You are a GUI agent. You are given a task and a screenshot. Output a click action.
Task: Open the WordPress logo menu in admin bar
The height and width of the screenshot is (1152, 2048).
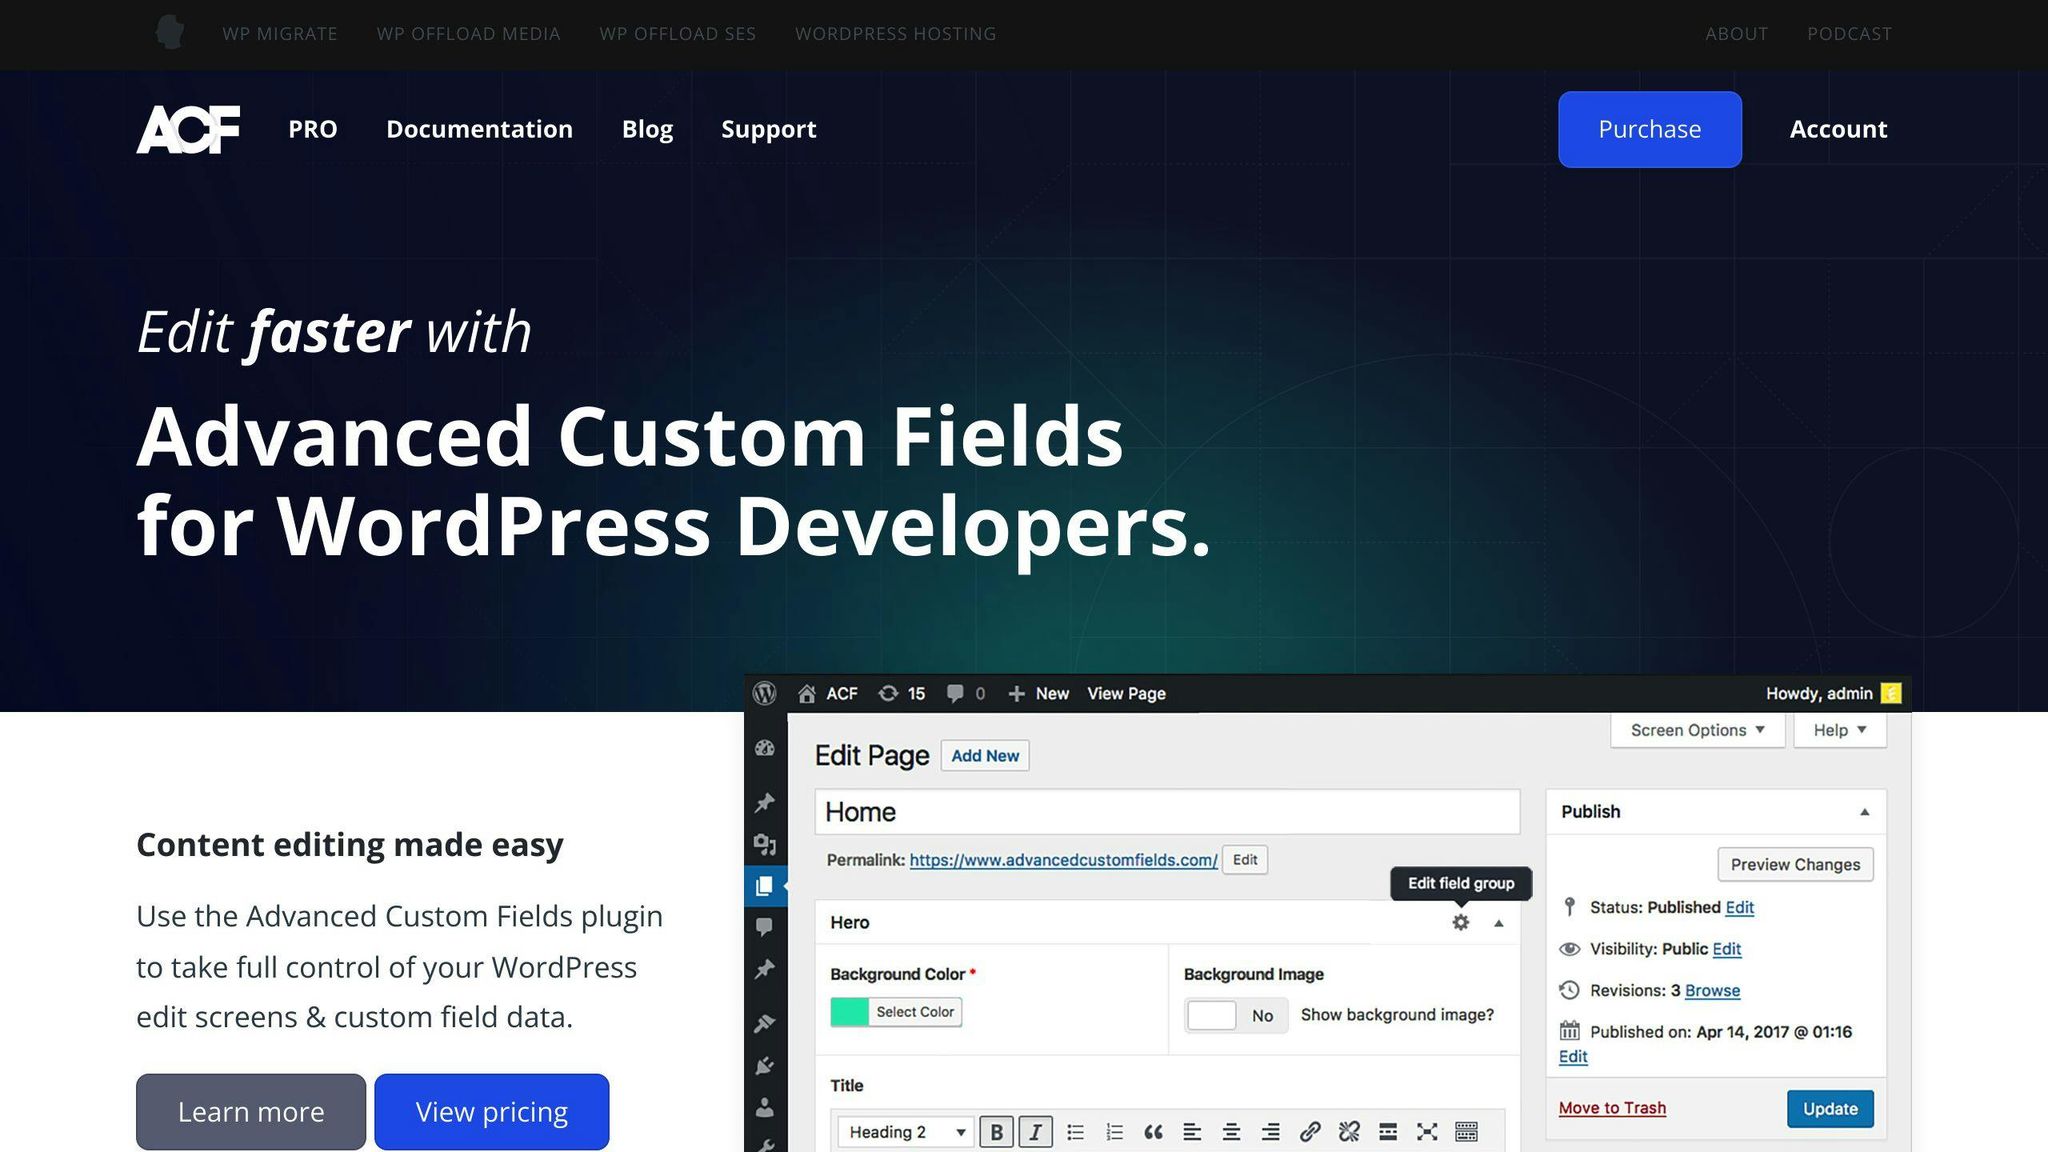(x=765, y=693)
